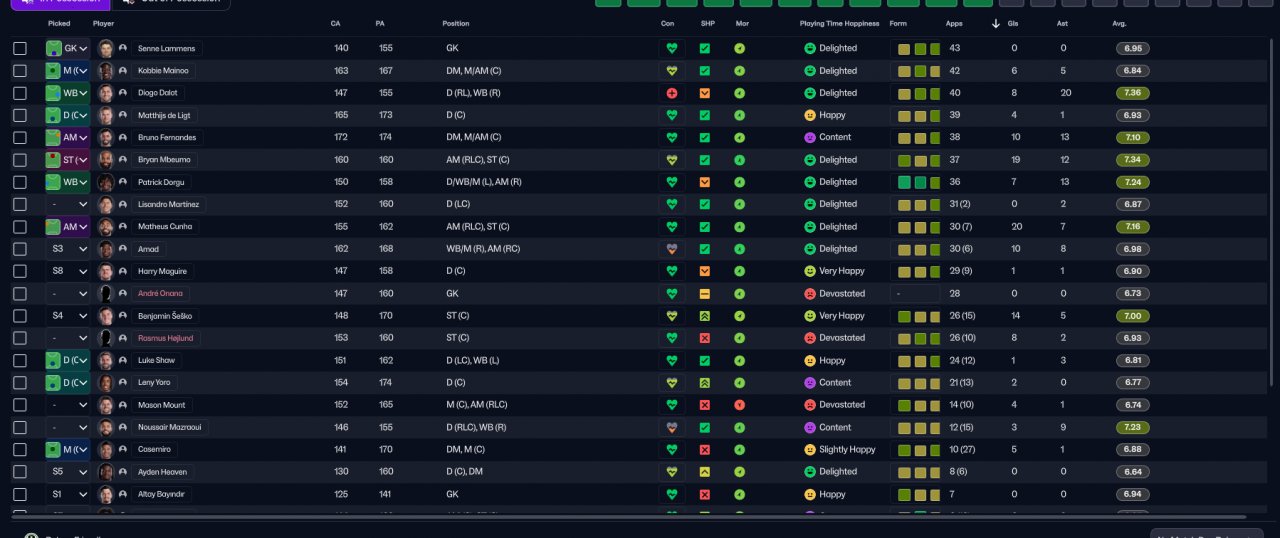
Task: Click Bruno Fernandes' purple content face icon
Action: pyautogui.click(x=810, y=138)
